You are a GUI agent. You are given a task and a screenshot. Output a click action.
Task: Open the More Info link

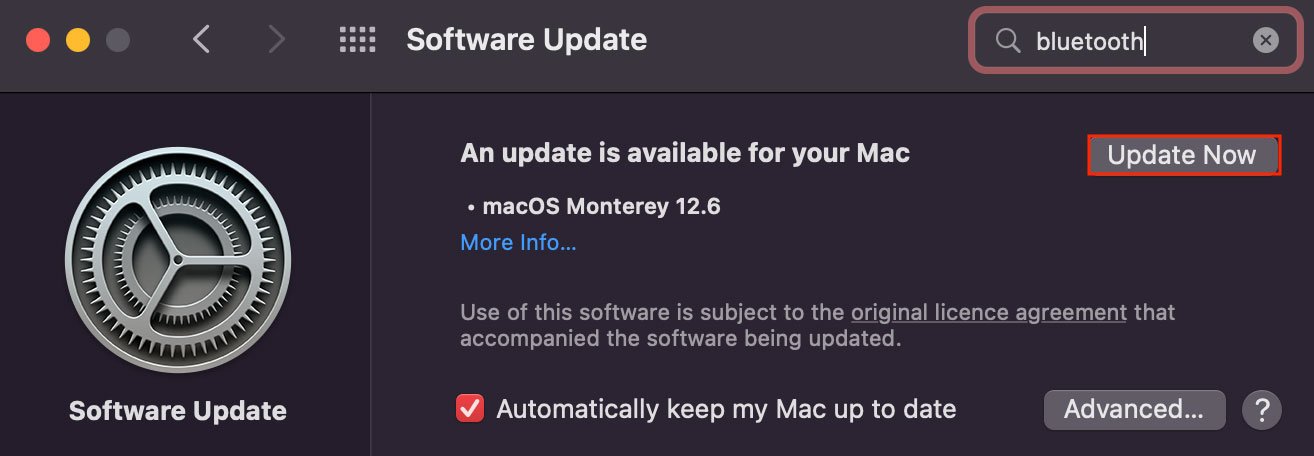point(518,243)
